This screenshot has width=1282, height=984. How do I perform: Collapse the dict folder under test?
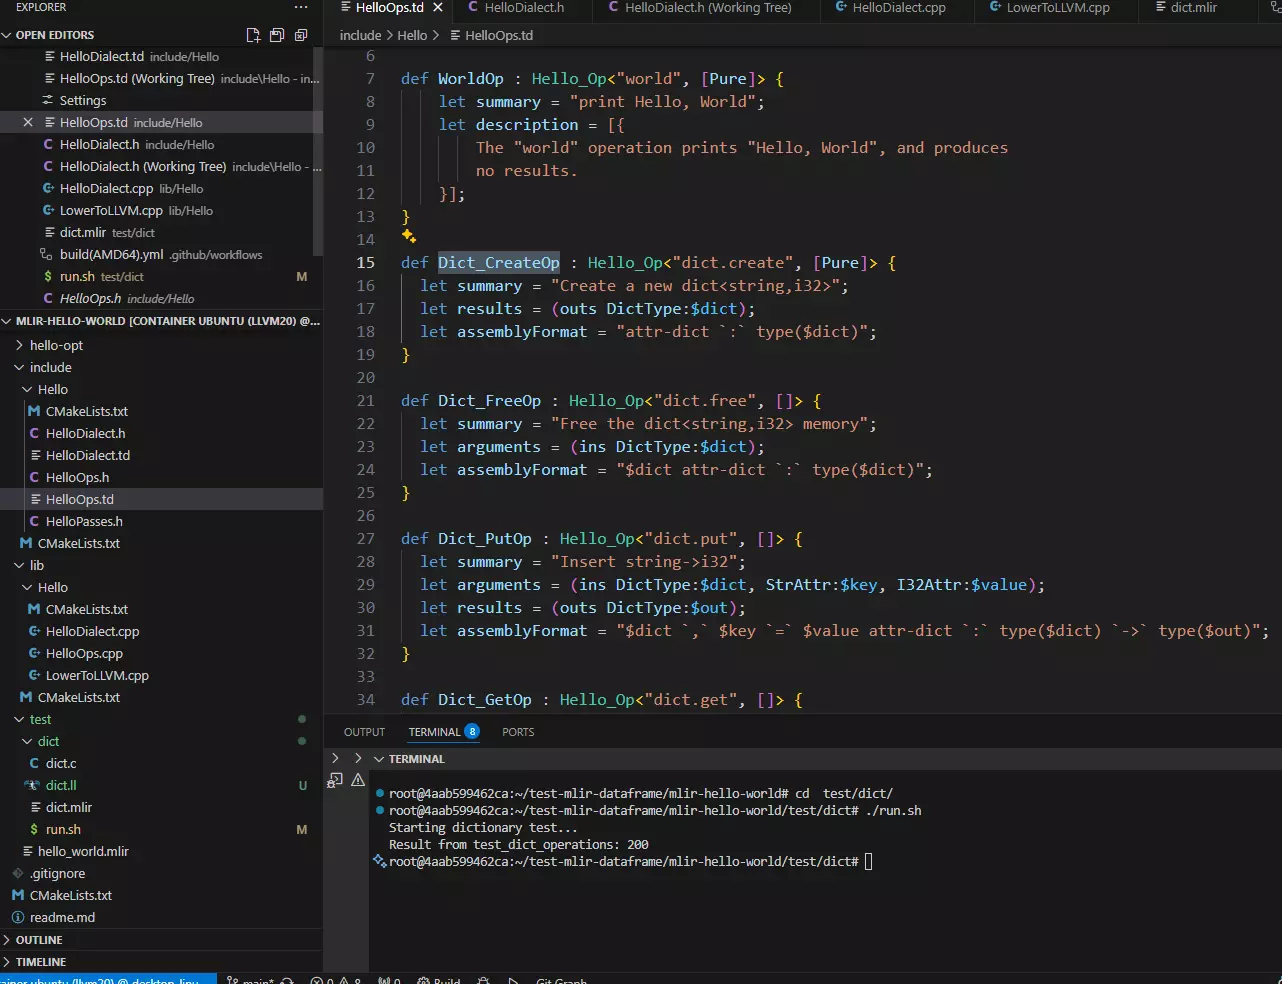(27, 741)
